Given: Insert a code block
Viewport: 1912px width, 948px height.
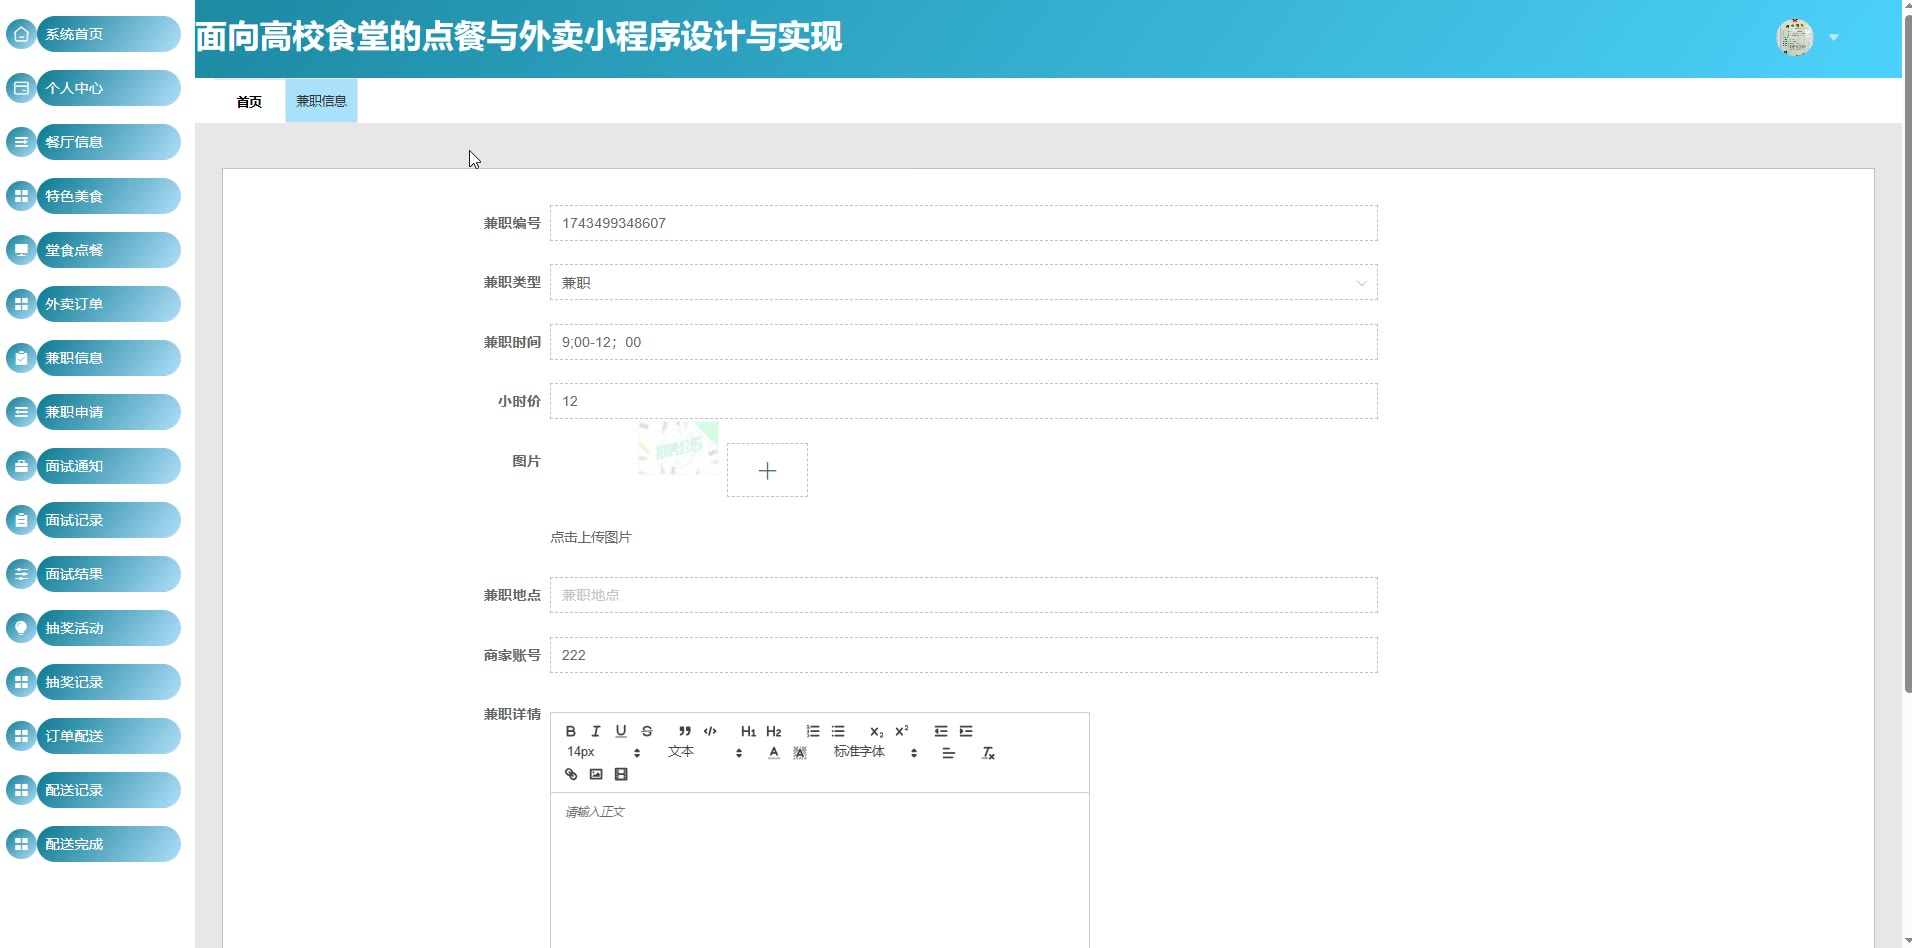Looking at the screenshot, I should (x=710, y=731).
